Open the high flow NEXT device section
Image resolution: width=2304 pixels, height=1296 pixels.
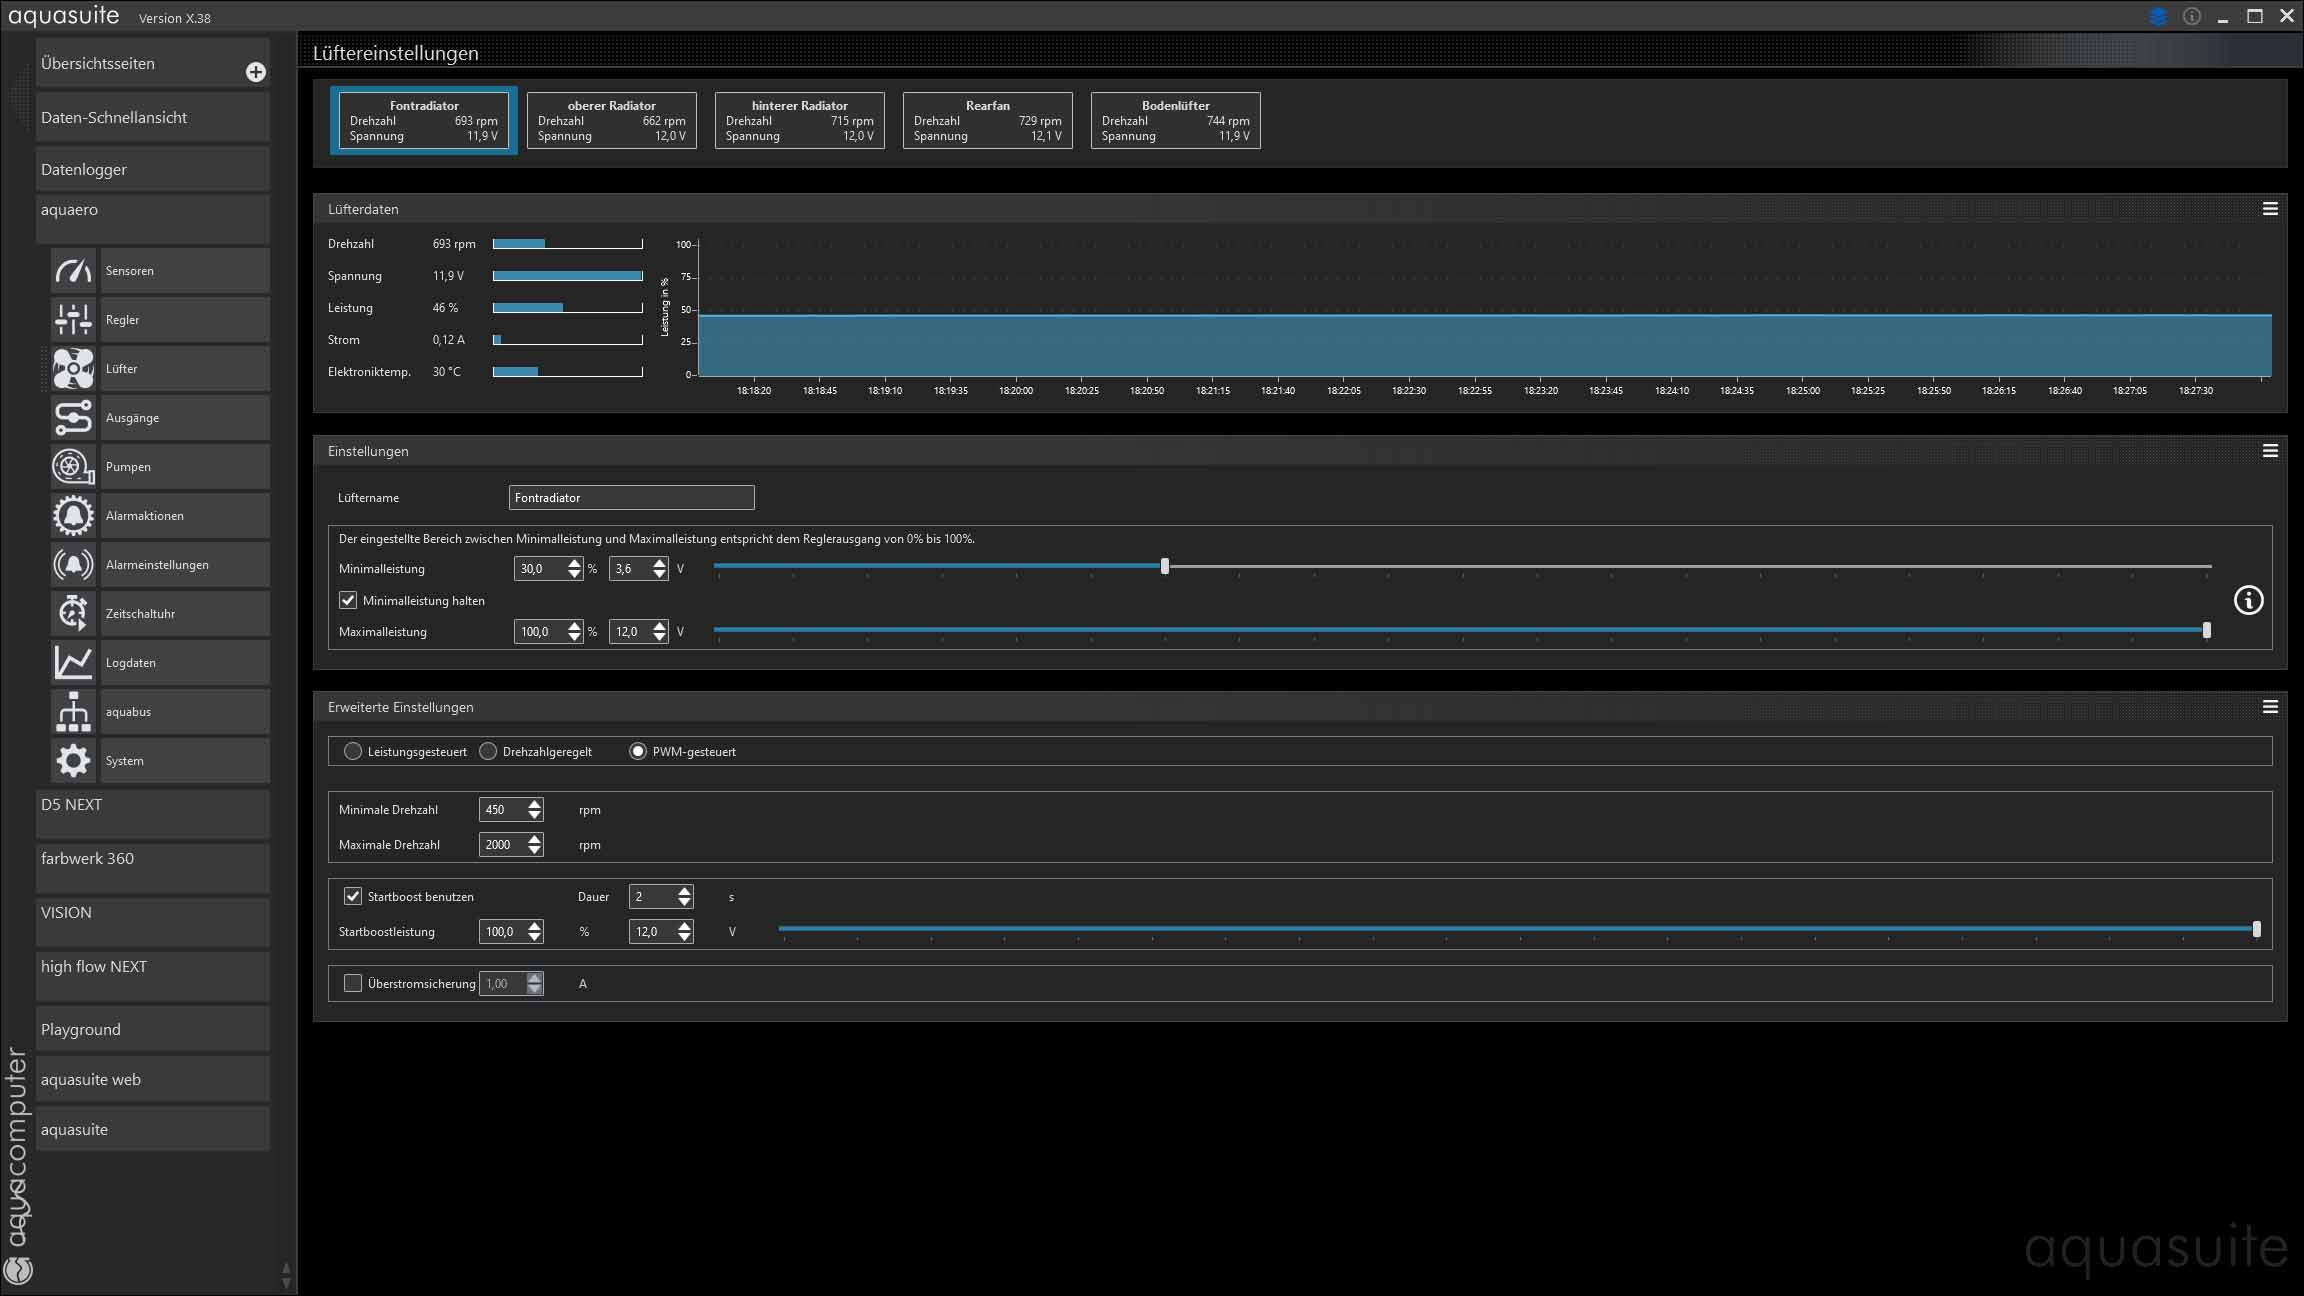152,975
